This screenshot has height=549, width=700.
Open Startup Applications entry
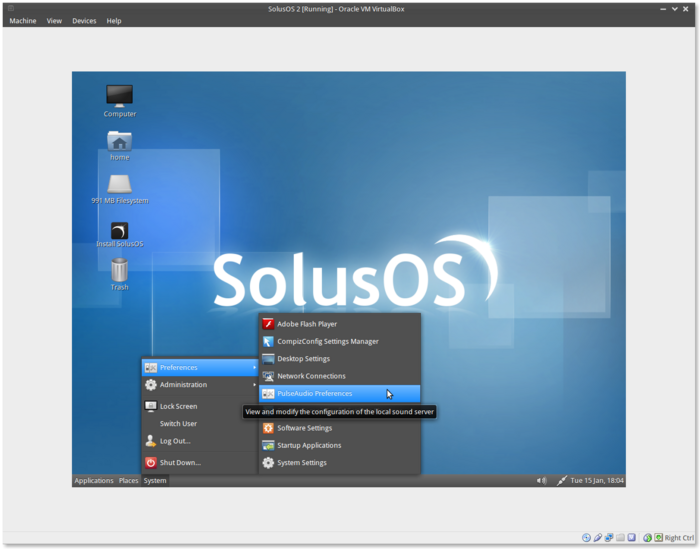coord(309,446)
